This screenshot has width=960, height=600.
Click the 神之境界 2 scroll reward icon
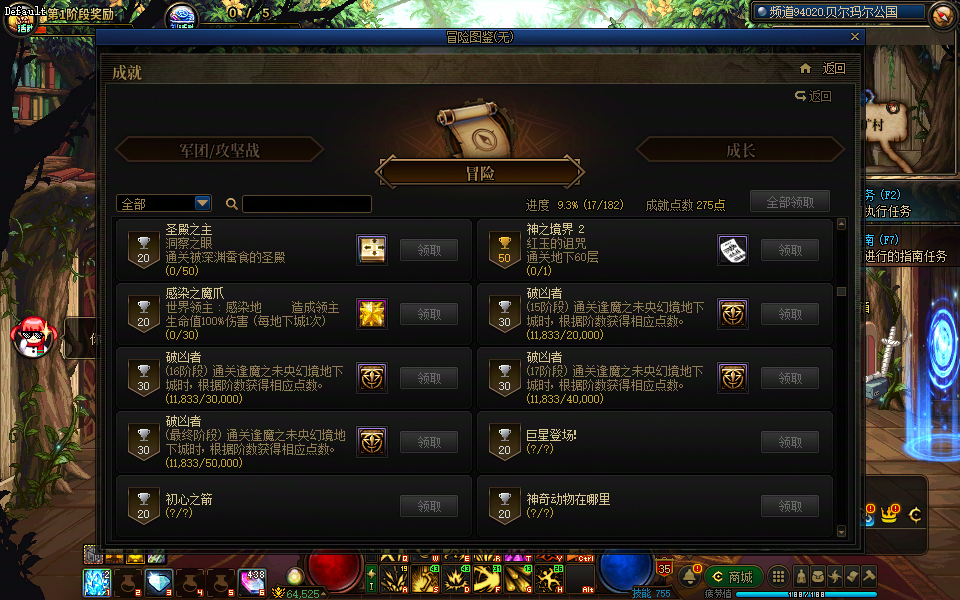(733, 250)
